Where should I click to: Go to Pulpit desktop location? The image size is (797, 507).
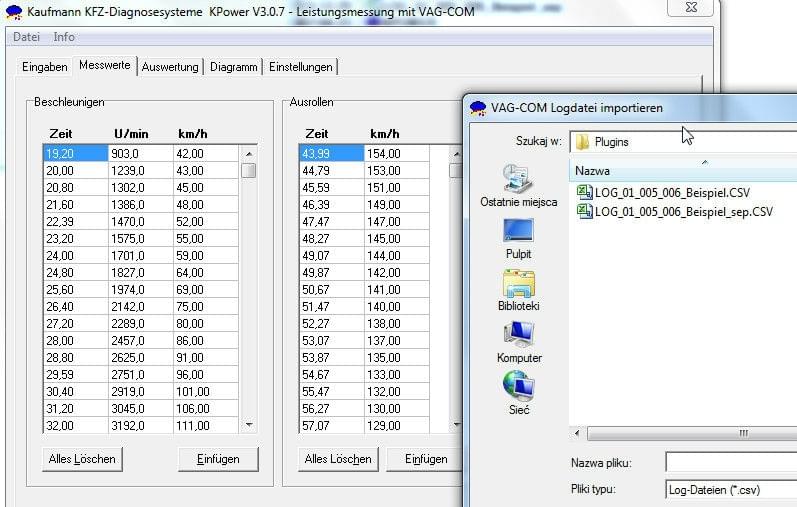(x=518, y=239)
